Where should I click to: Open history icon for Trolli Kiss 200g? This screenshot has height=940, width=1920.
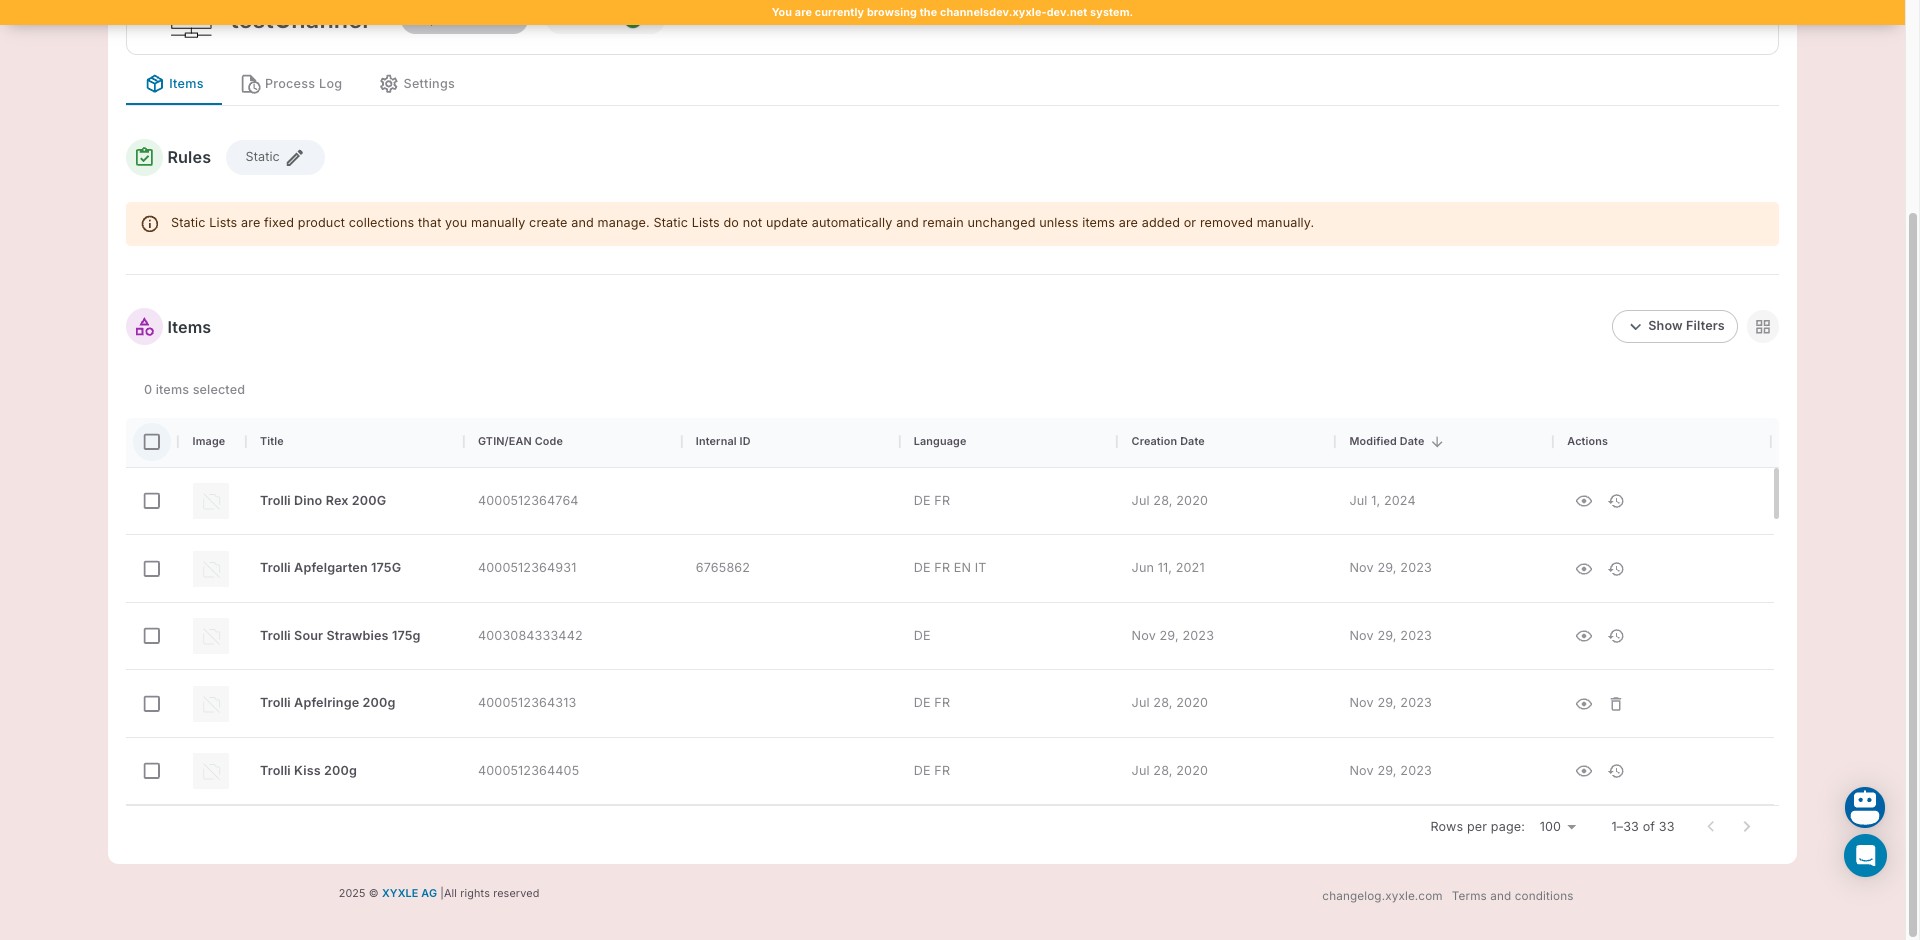click(x=1615, y=771)
